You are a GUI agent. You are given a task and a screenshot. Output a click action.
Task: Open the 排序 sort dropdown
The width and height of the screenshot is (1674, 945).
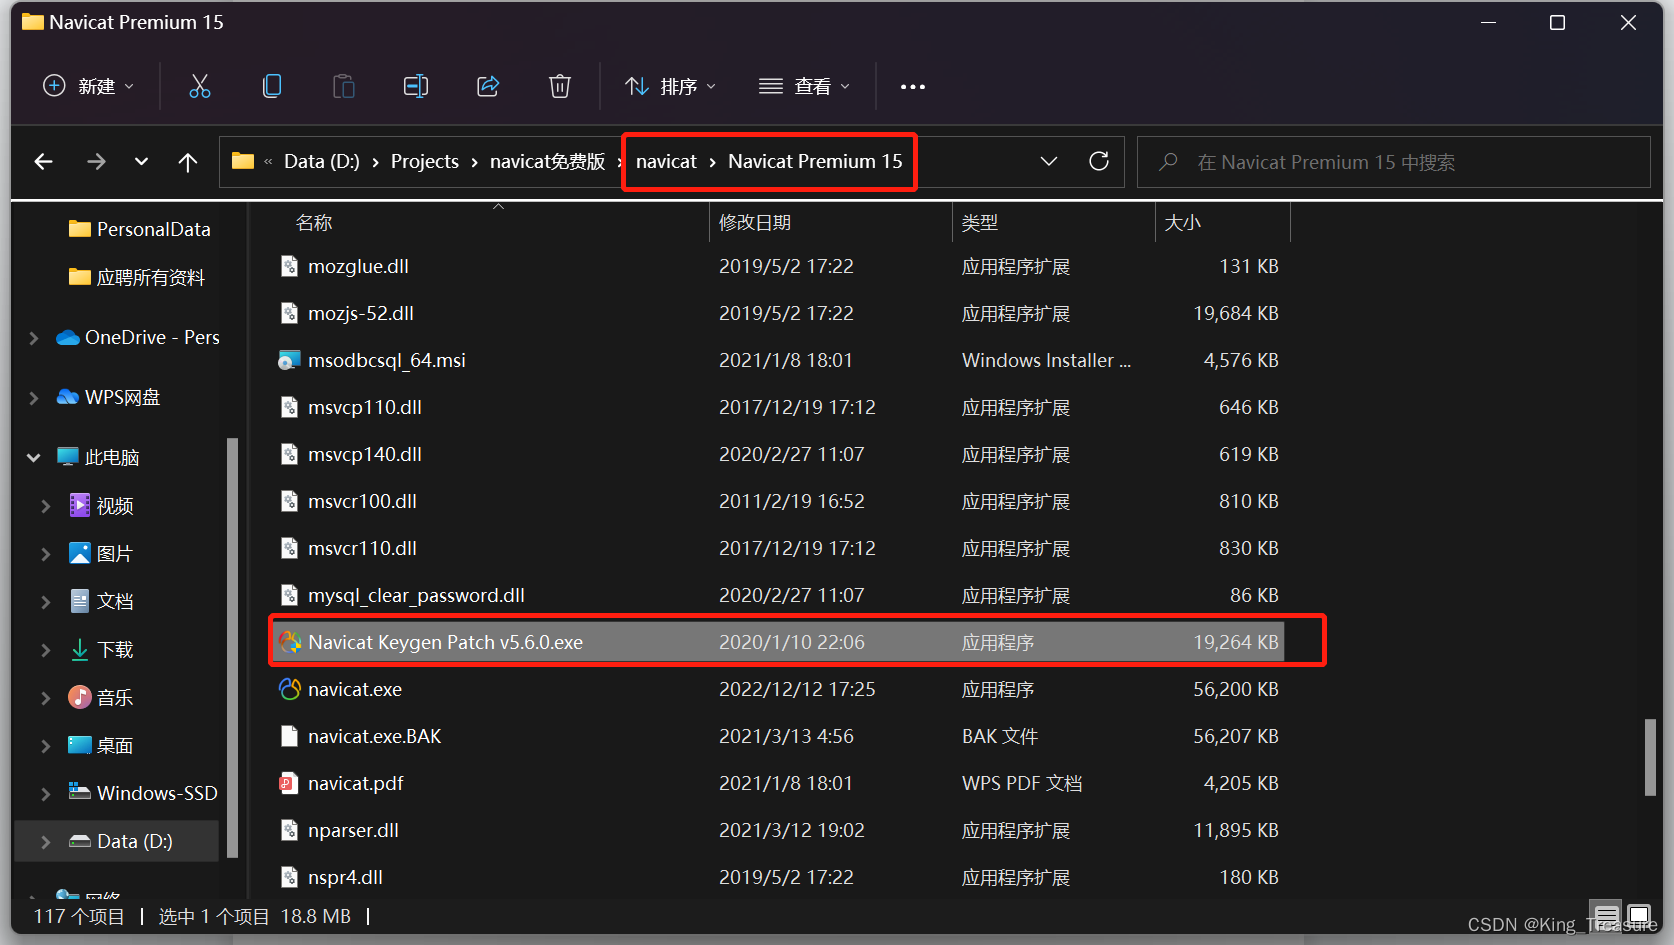point(670,86)
